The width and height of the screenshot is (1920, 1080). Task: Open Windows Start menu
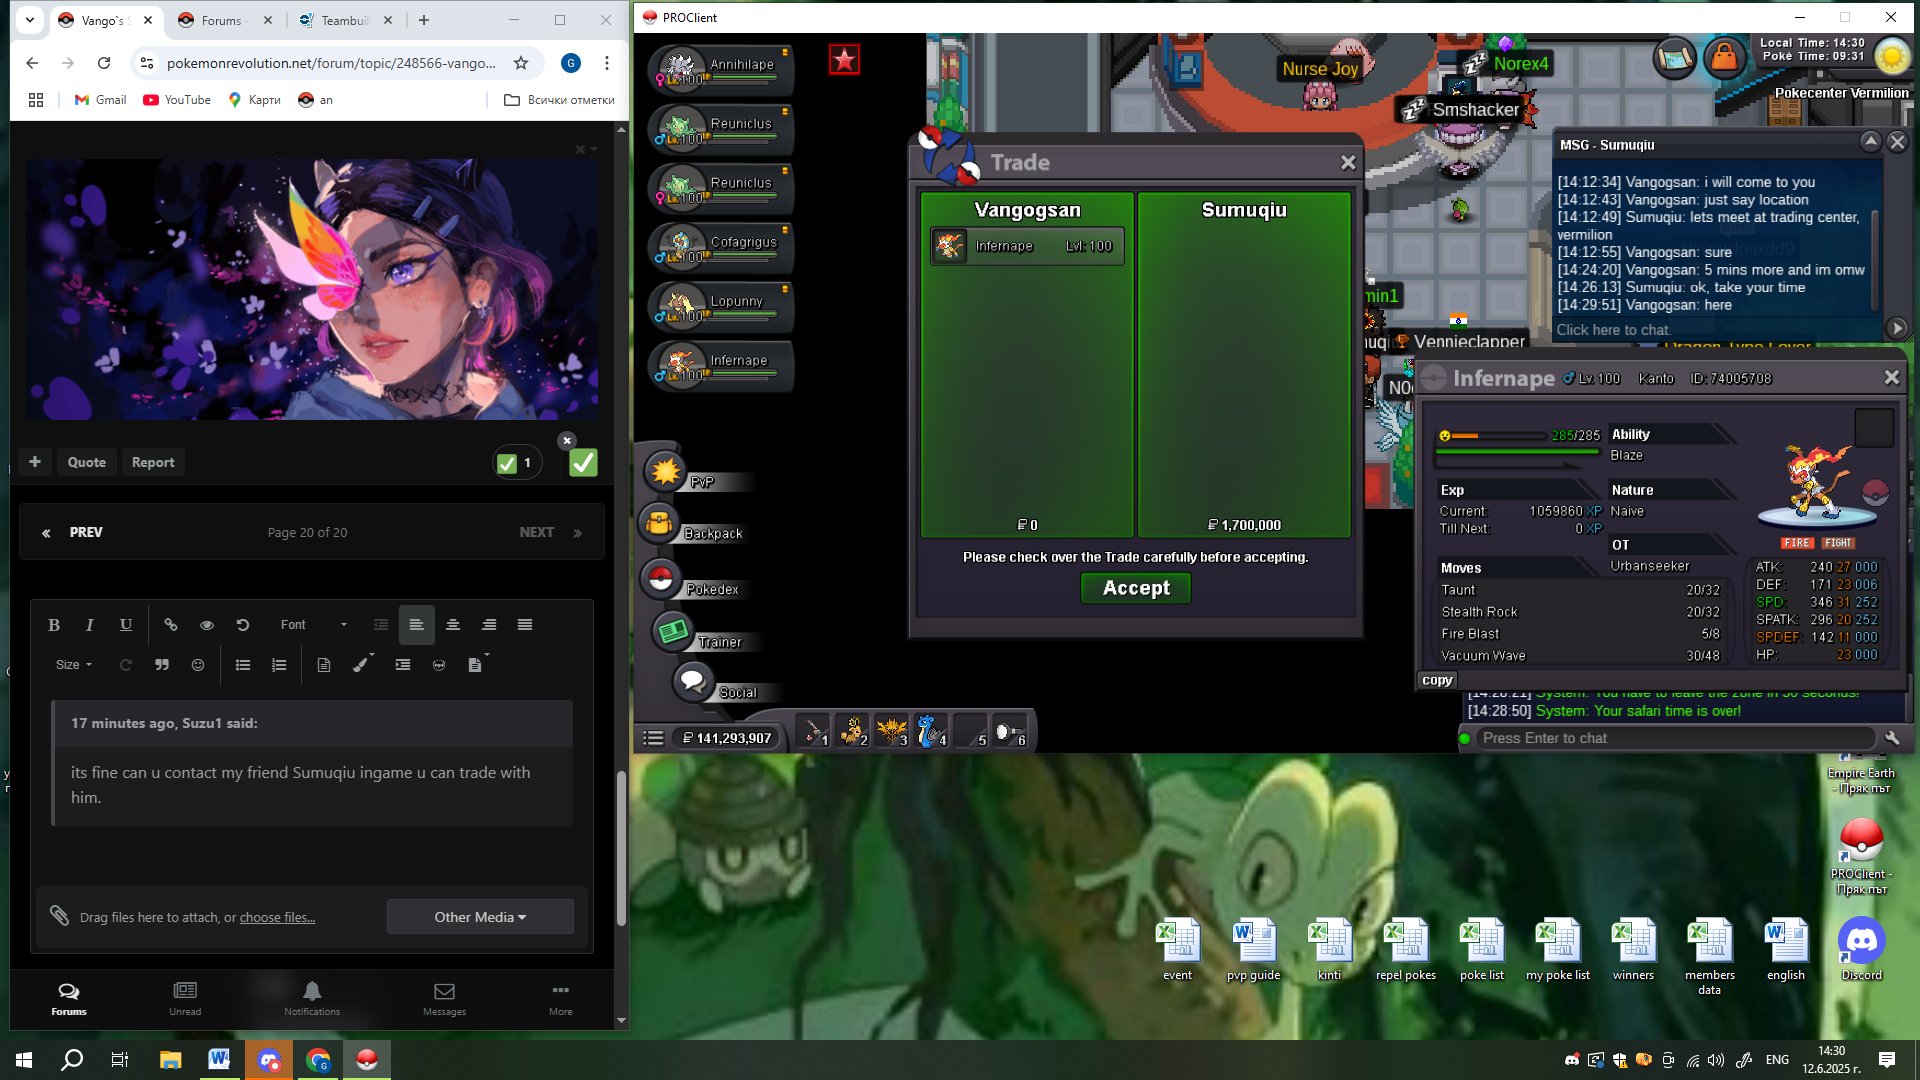click(x=24, y=1060)
